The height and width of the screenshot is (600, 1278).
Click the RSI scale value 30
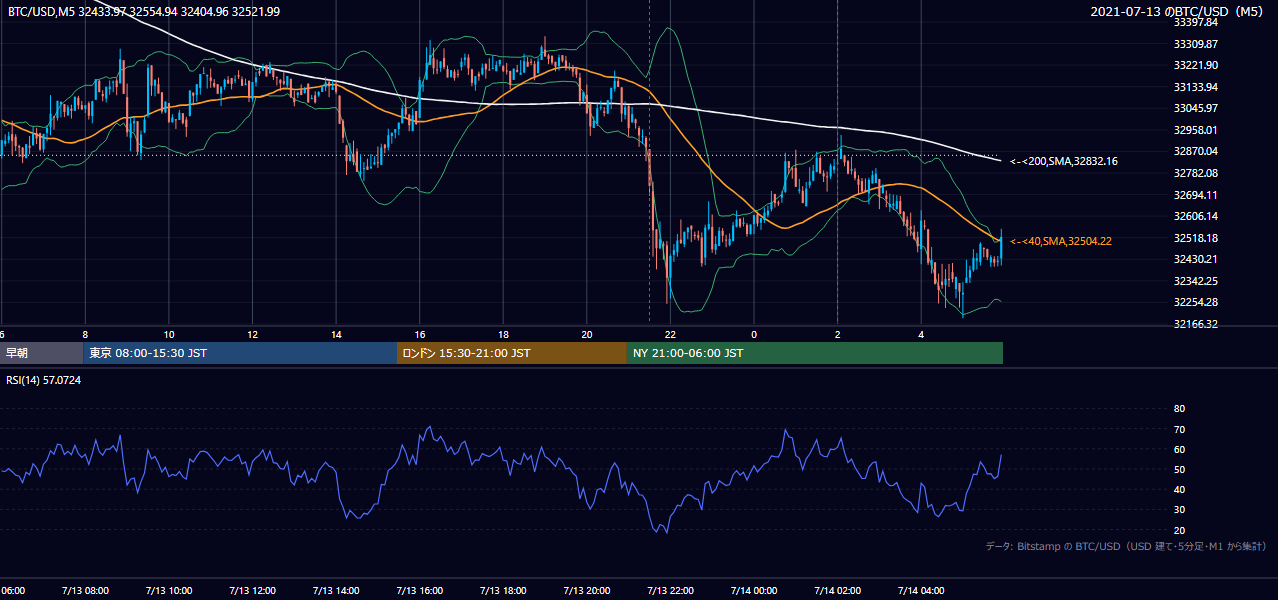tap(1179, 510)
